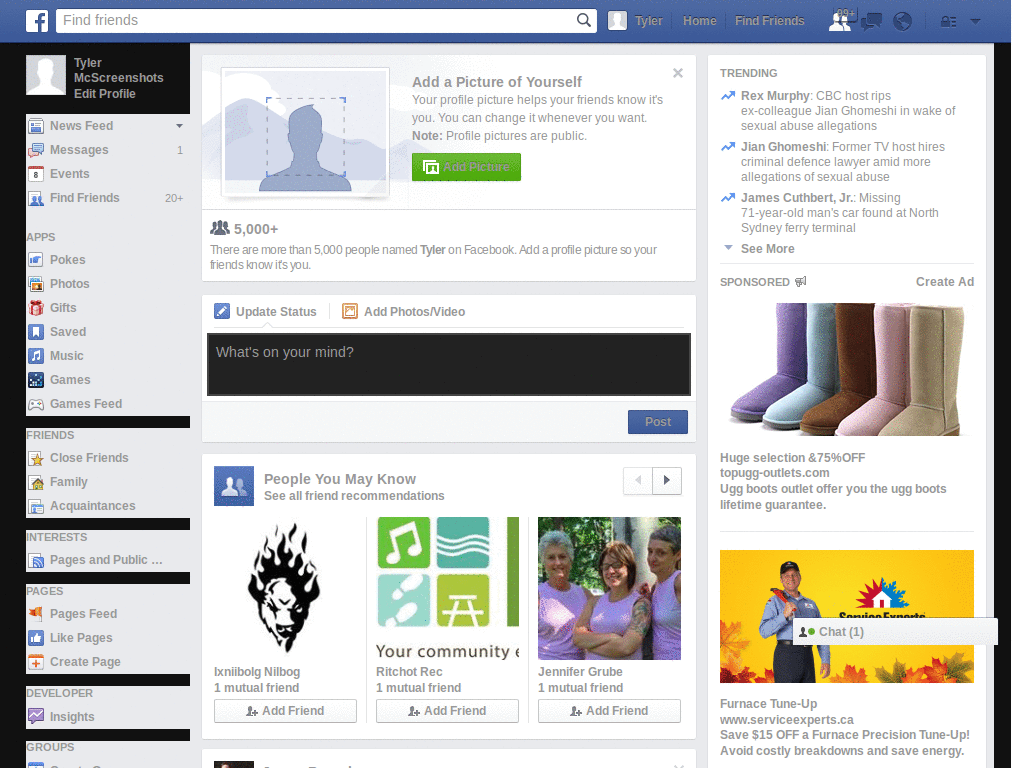Click the Furnace Tune-Up ad image
The height and width of the screenshot is (768, 1024).
click(846, 616)
